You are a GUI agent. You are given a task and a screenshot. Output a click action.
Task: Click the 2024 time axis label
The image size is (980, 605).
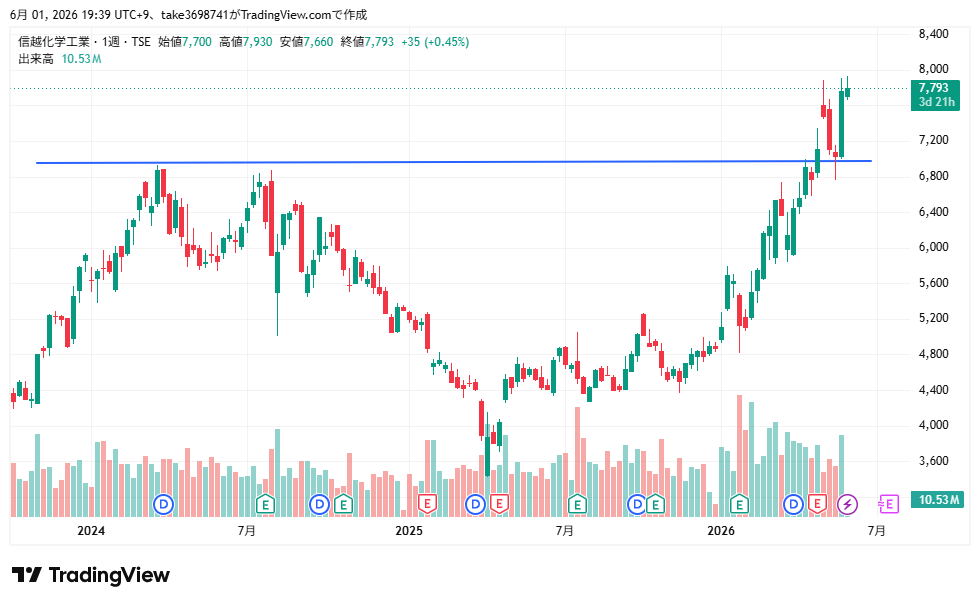[x=91, y=531]
